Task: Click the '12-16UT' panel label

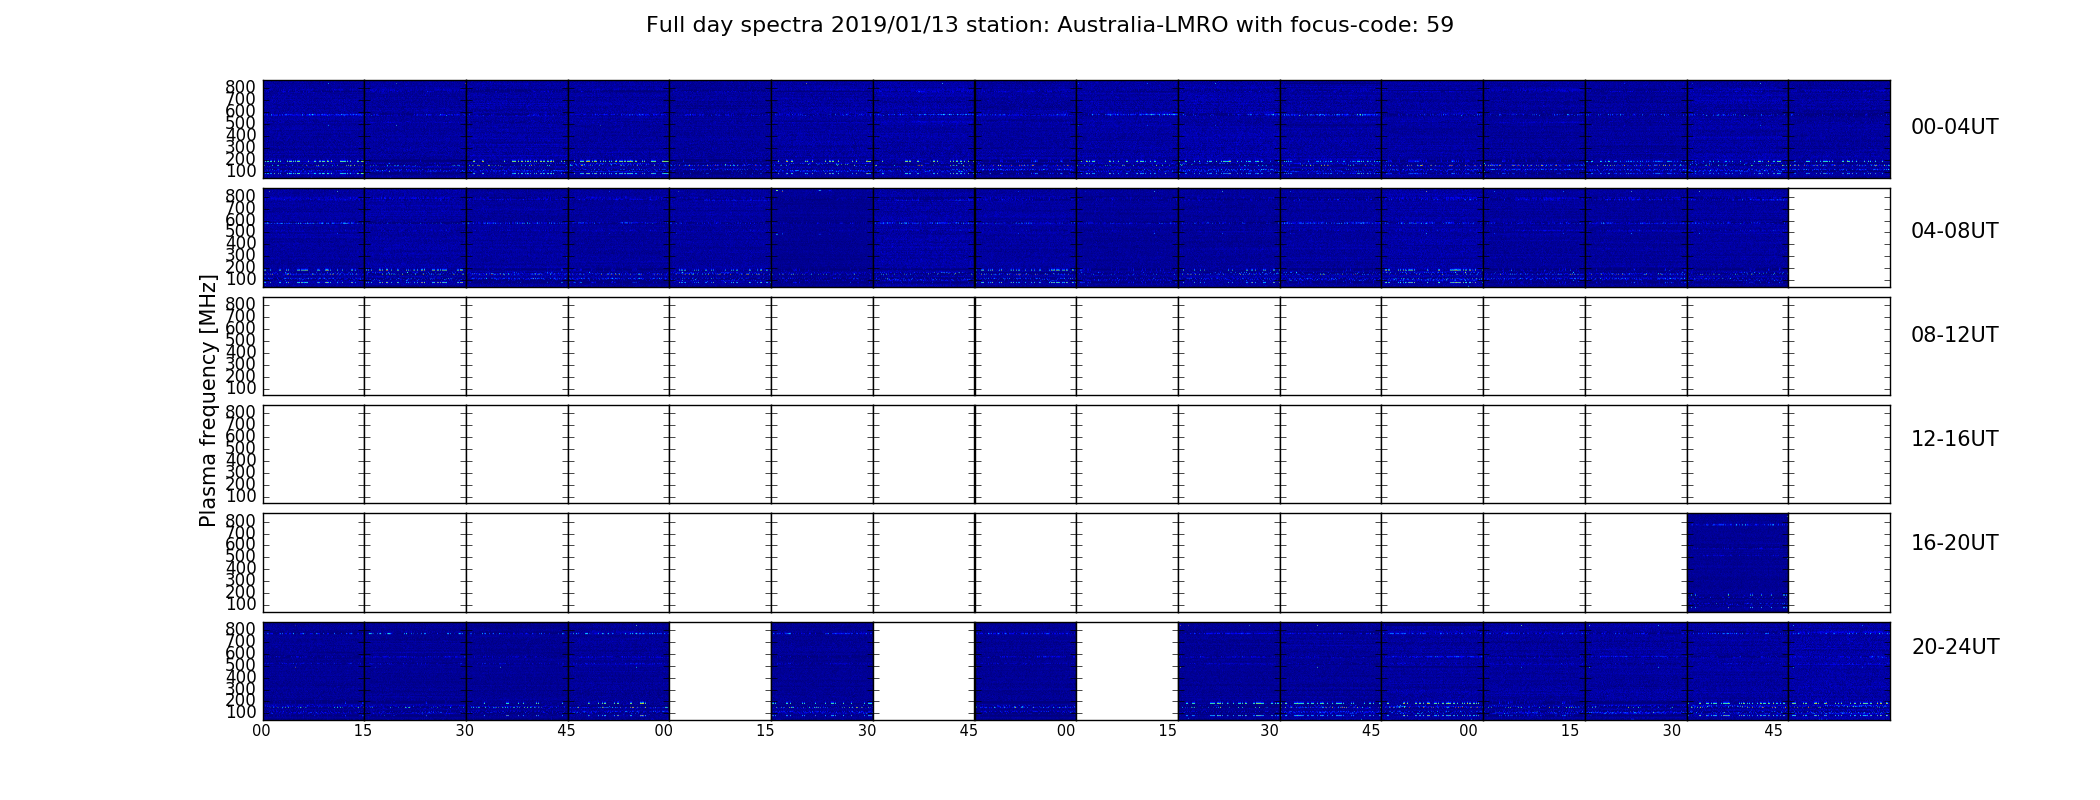Action: point(1954,439)
